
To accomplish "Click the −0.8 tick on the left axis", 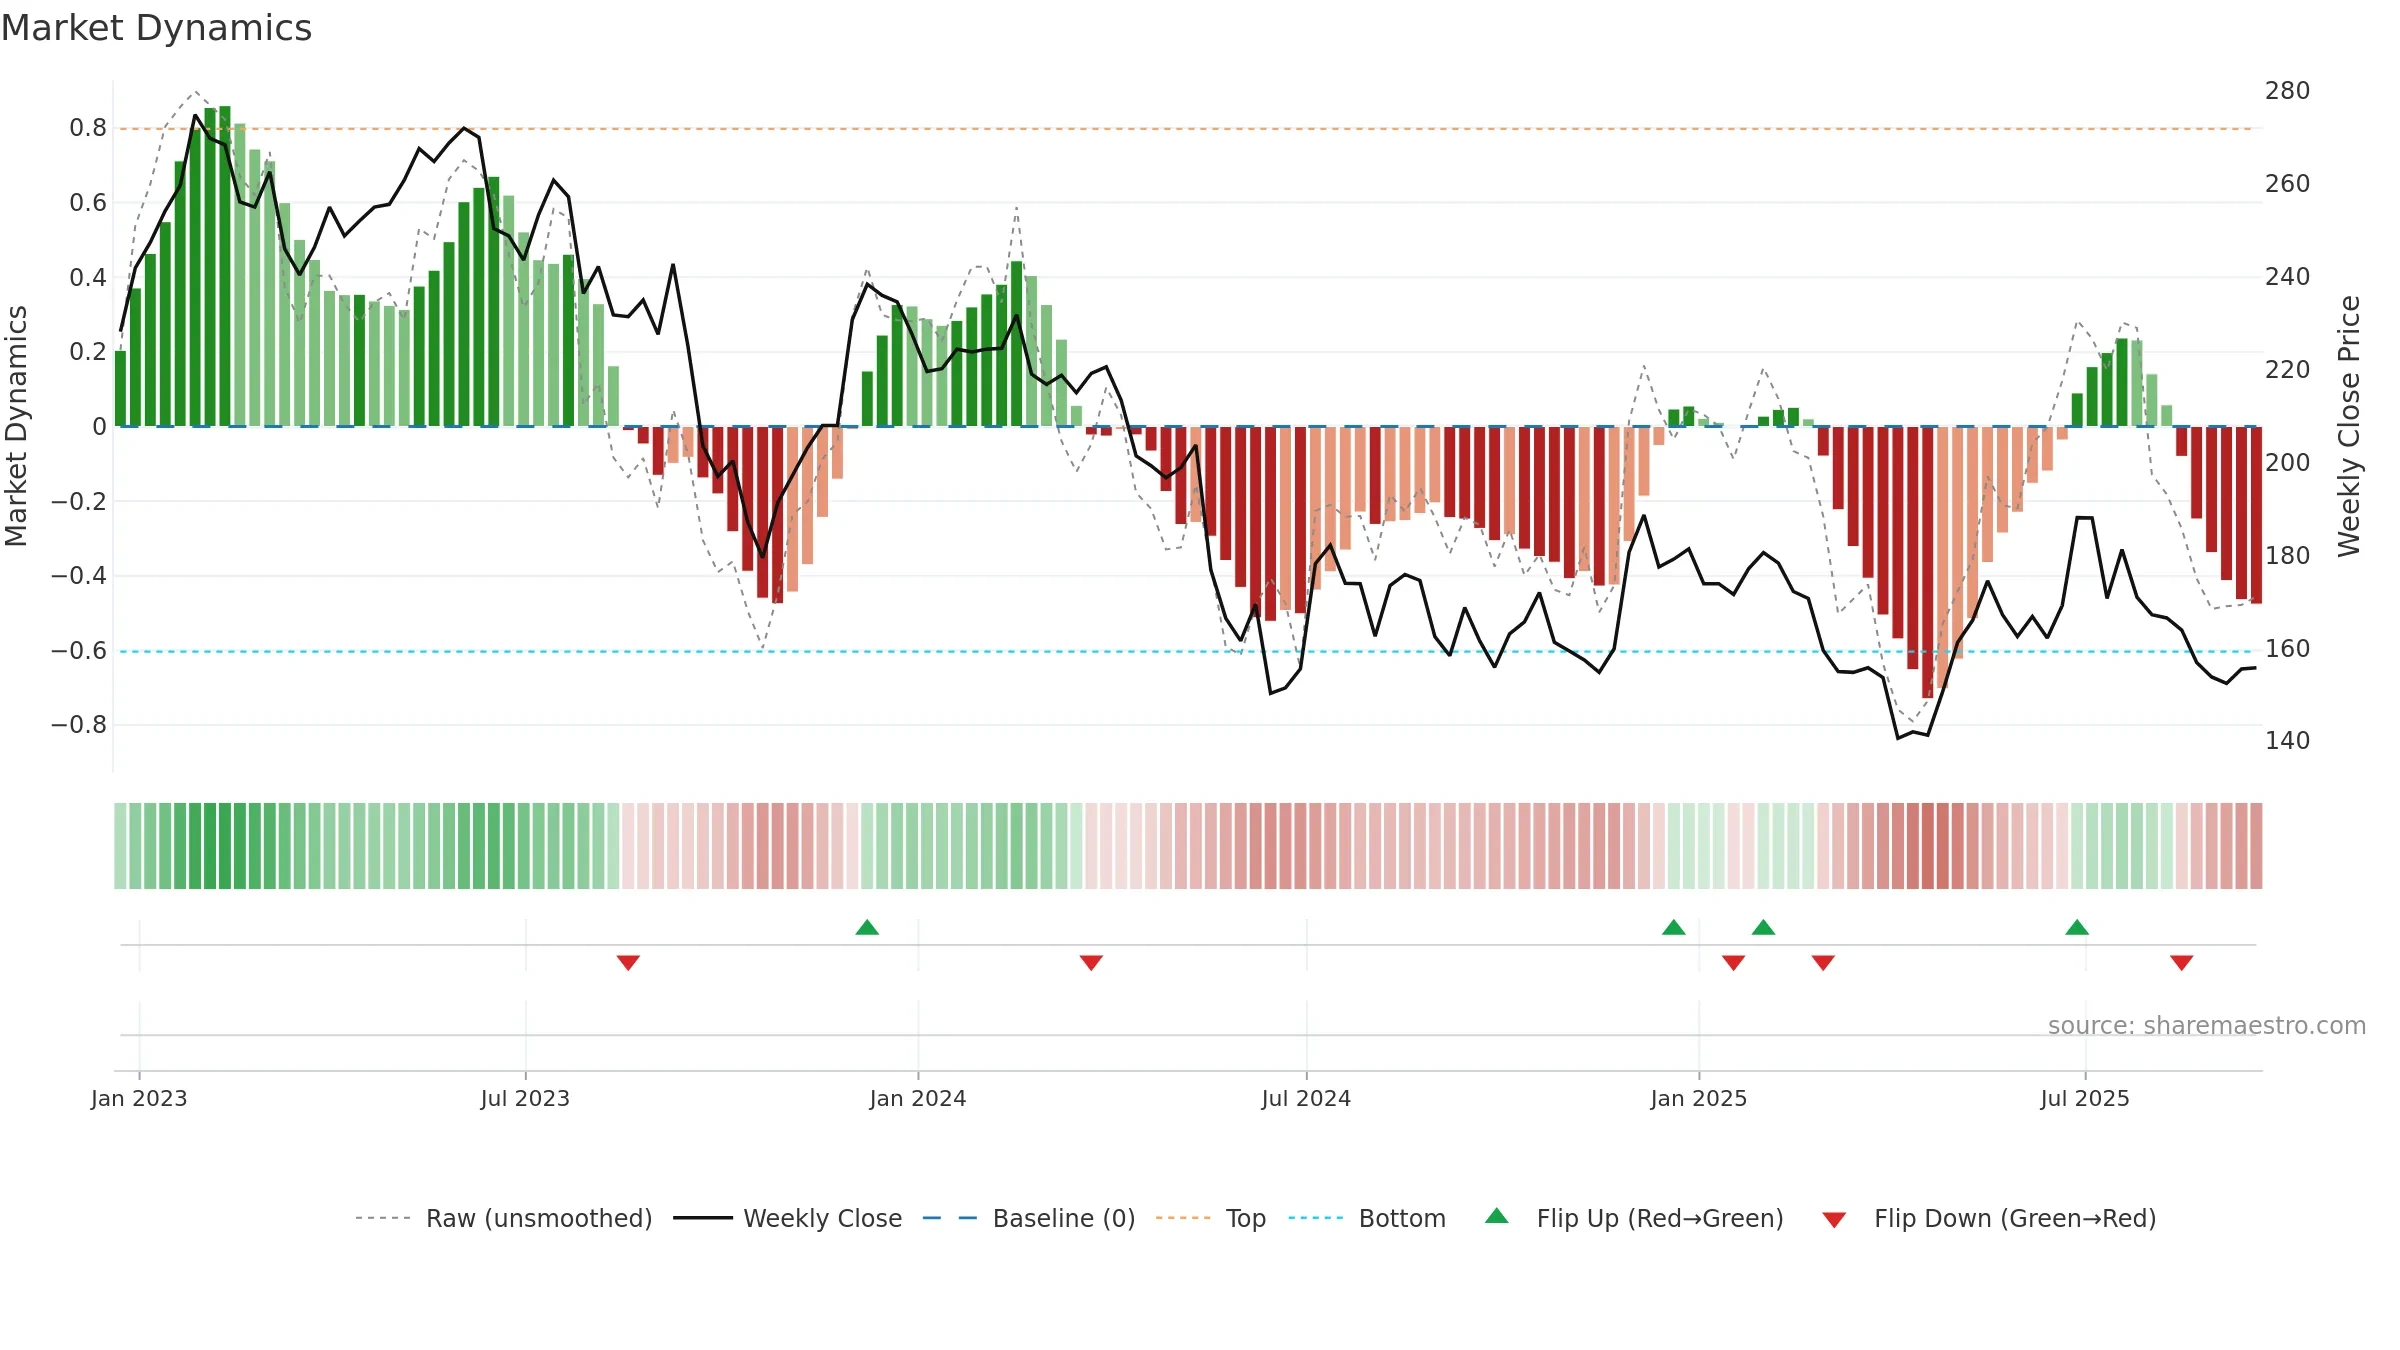I will (x=79, y=725).
